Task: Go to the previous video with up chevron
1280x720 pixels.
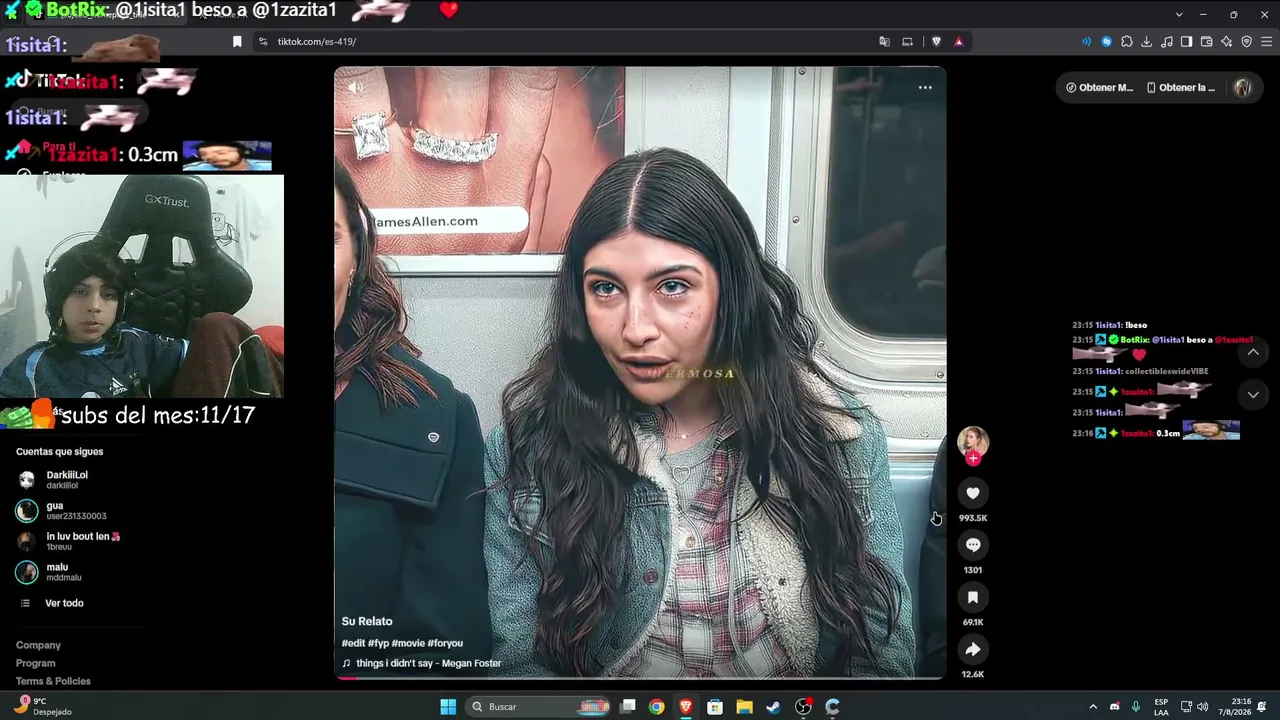Action: (x=1253, y=352)
